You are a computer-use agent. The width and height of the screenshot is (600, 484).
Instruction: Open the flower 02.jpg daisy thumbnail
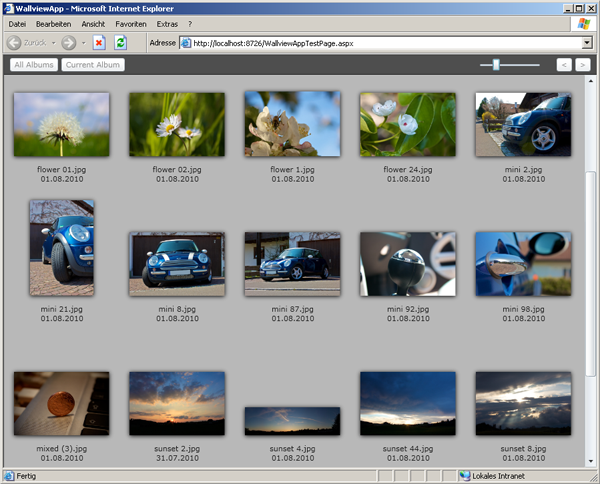(x=177, y=124)
